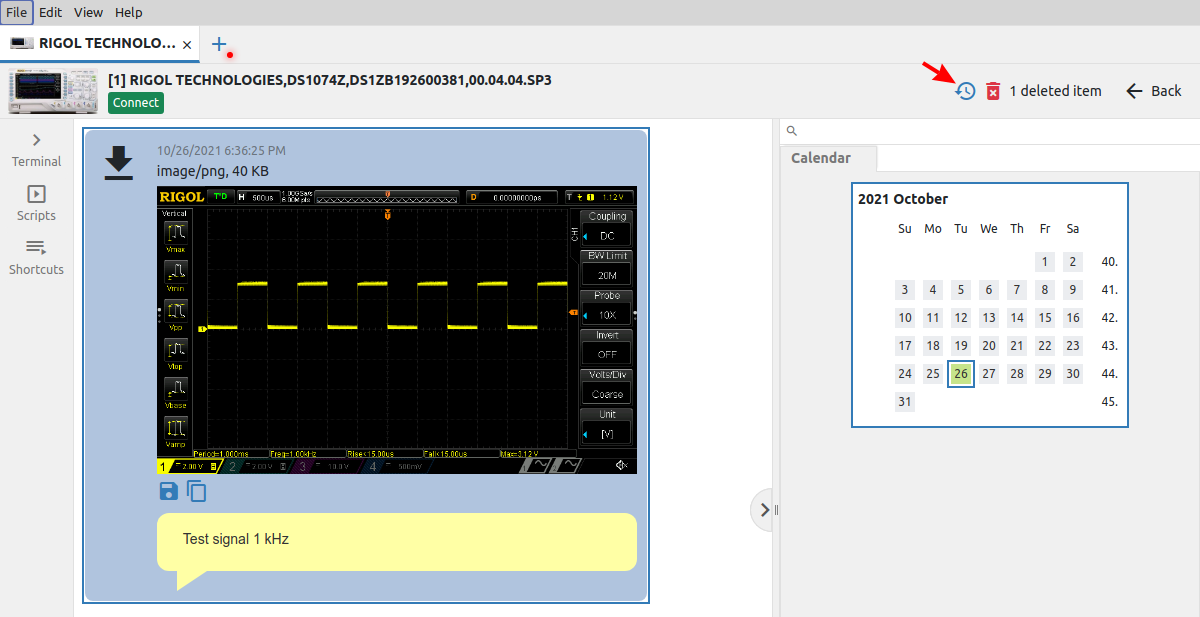Open the View menu
The image size is (1200, 617).
pos(88,13)
